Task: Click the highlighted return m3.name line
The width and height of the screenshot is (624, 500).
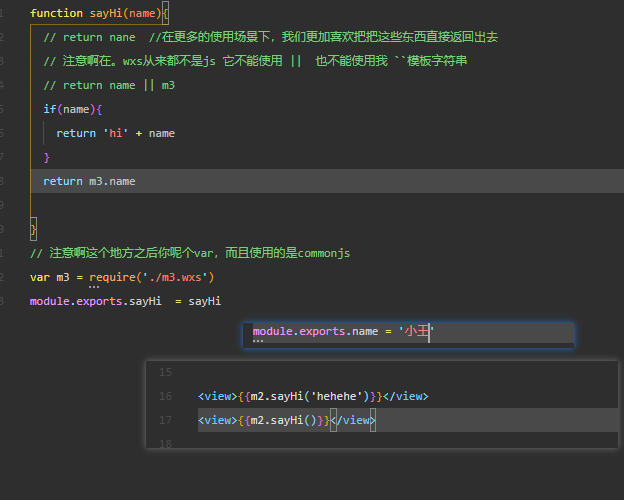Action: click(x=89, y=181)
